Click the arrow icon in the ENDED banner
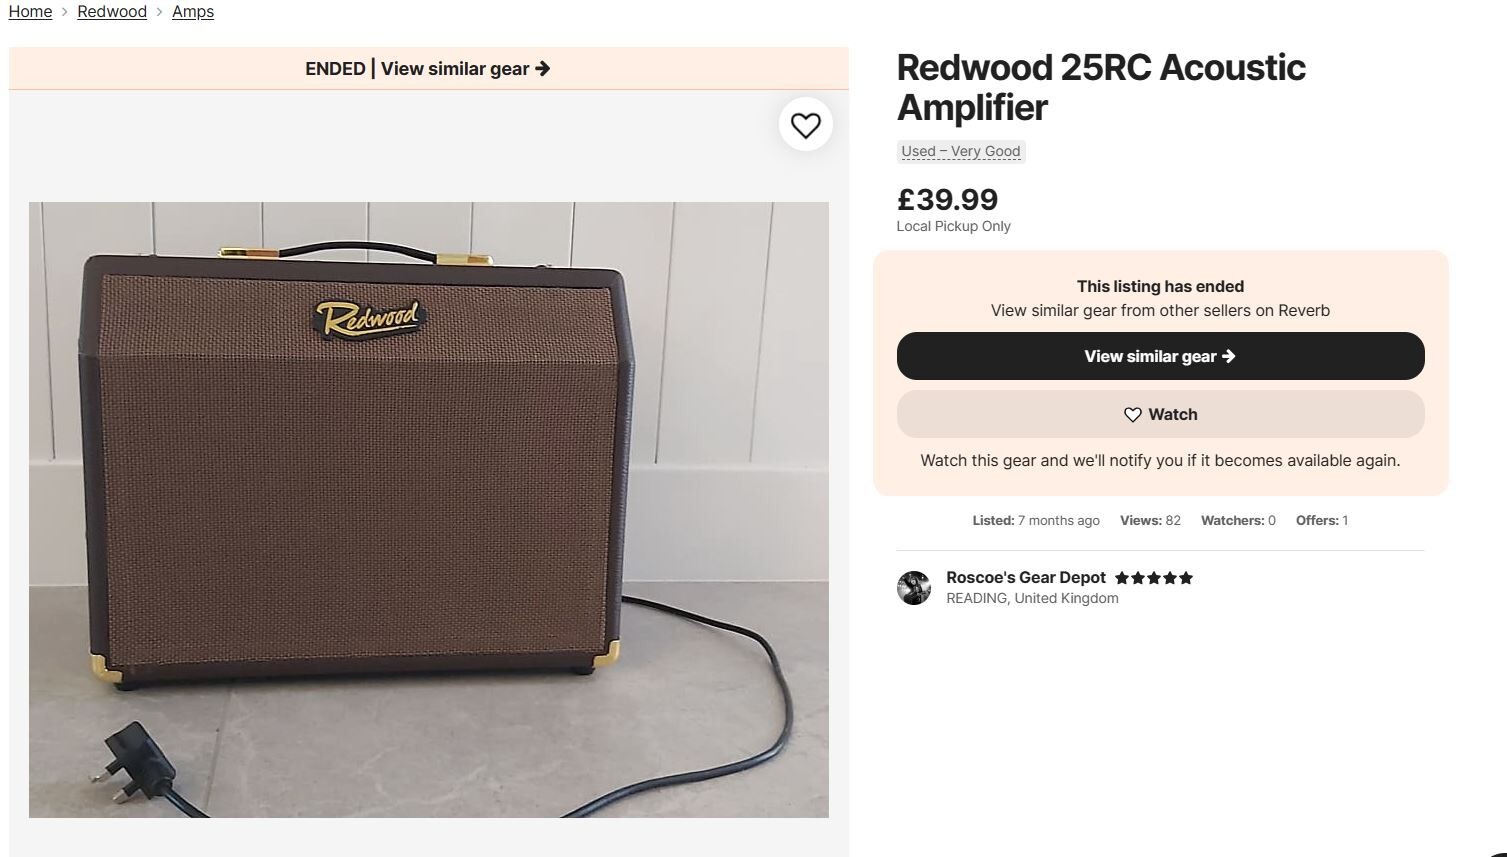The image size is (1507, 857). tap(543, 68)
